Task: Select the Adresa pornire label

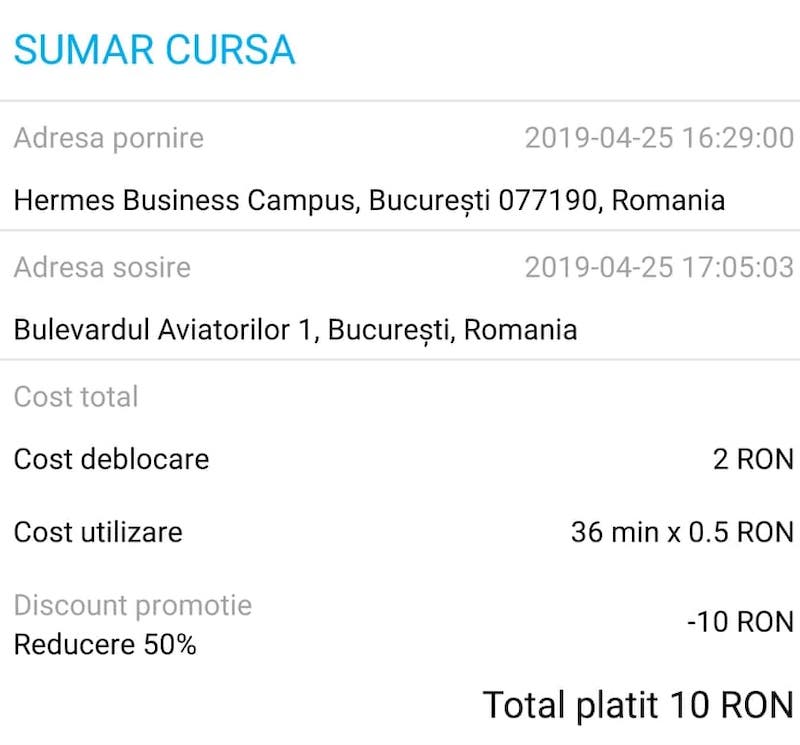Action: click(x=108, y=137)
